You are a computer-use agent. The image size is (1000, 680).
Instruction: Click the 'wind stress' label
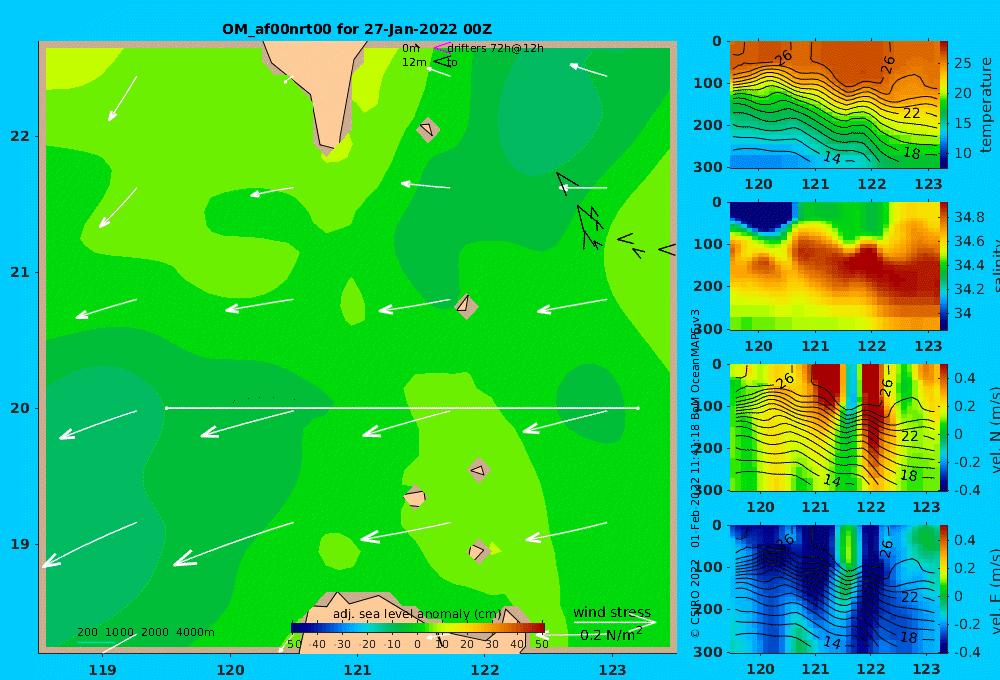click(612, 612)
